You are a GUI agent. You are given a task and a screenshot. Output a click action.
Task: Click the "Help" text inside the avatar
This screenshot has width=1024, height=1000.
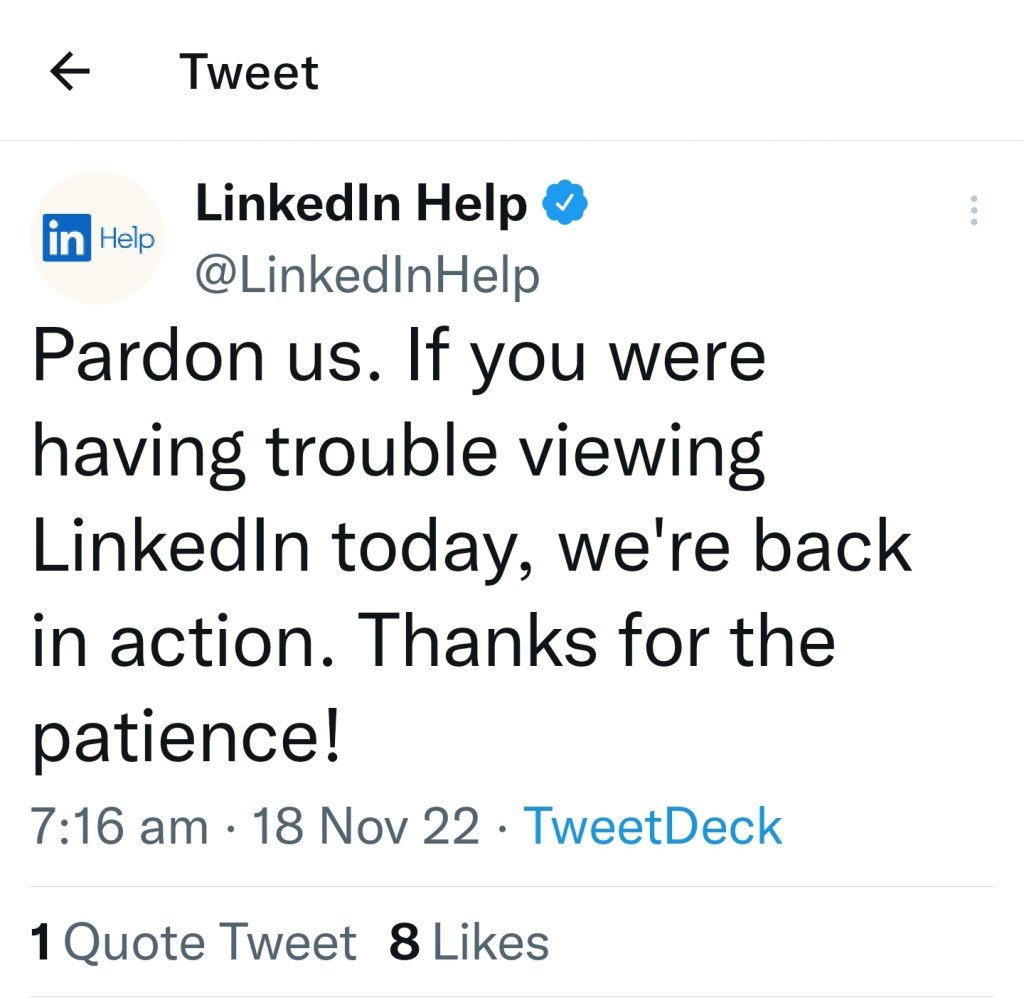click(127, 239)
